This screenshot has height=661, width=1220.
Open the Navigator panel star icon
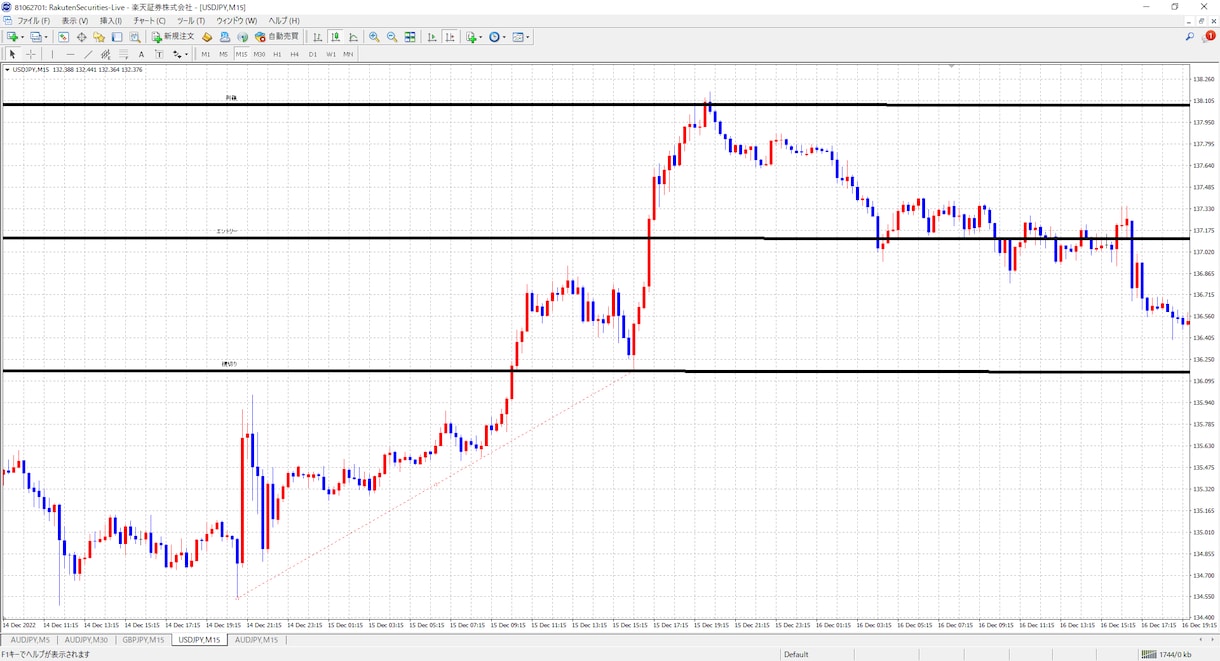[99, 37]
